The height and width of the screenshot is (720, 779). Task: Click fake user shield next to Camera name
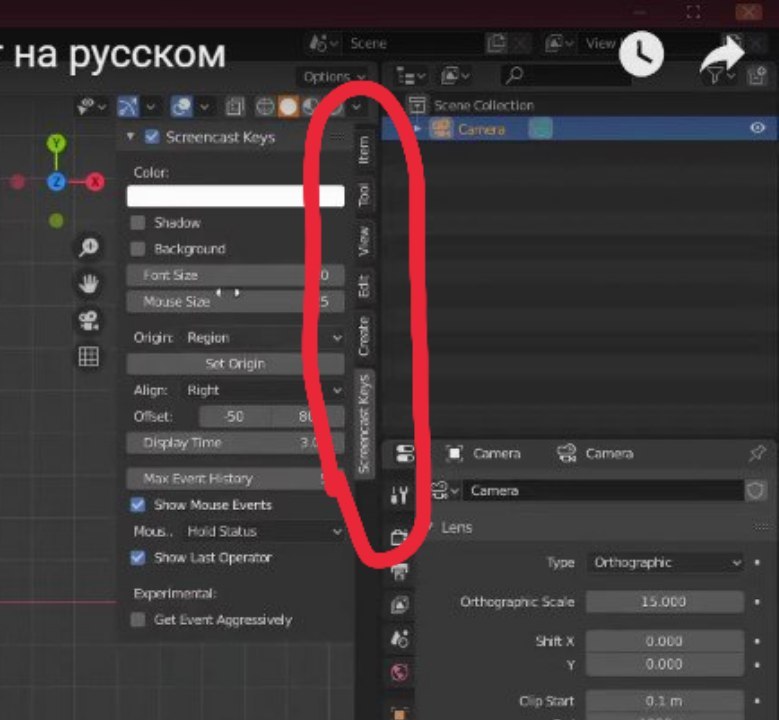click(756, 491)
